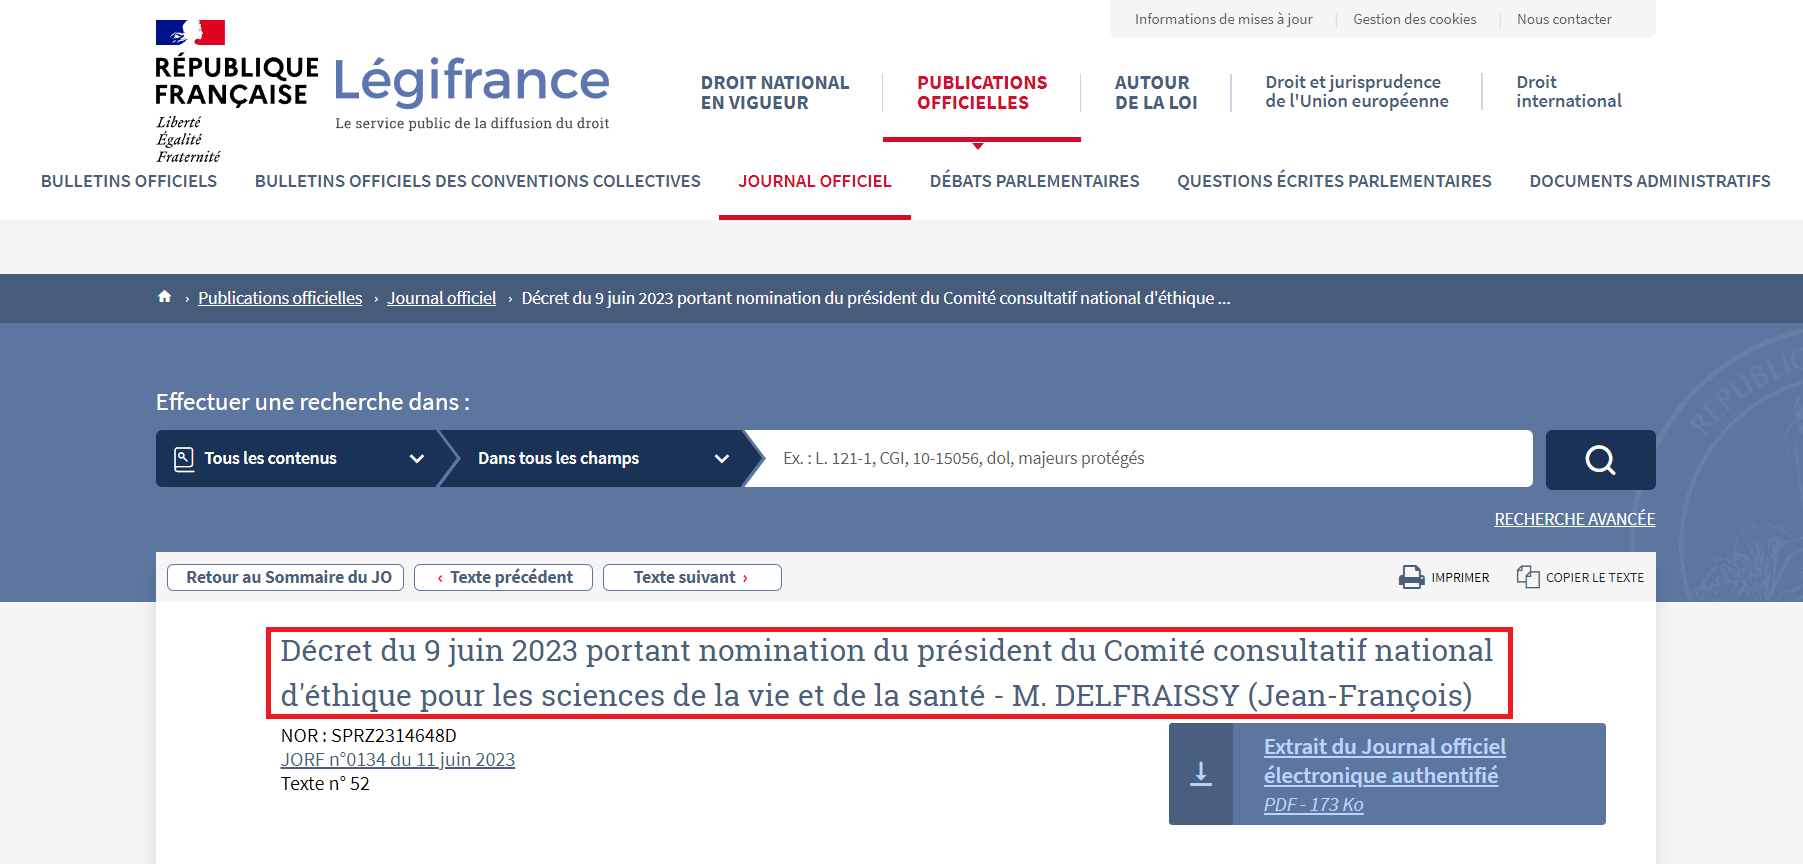1803x864 pixels.
Task: Return to Sommaire du JO
Action: [286, 577]
